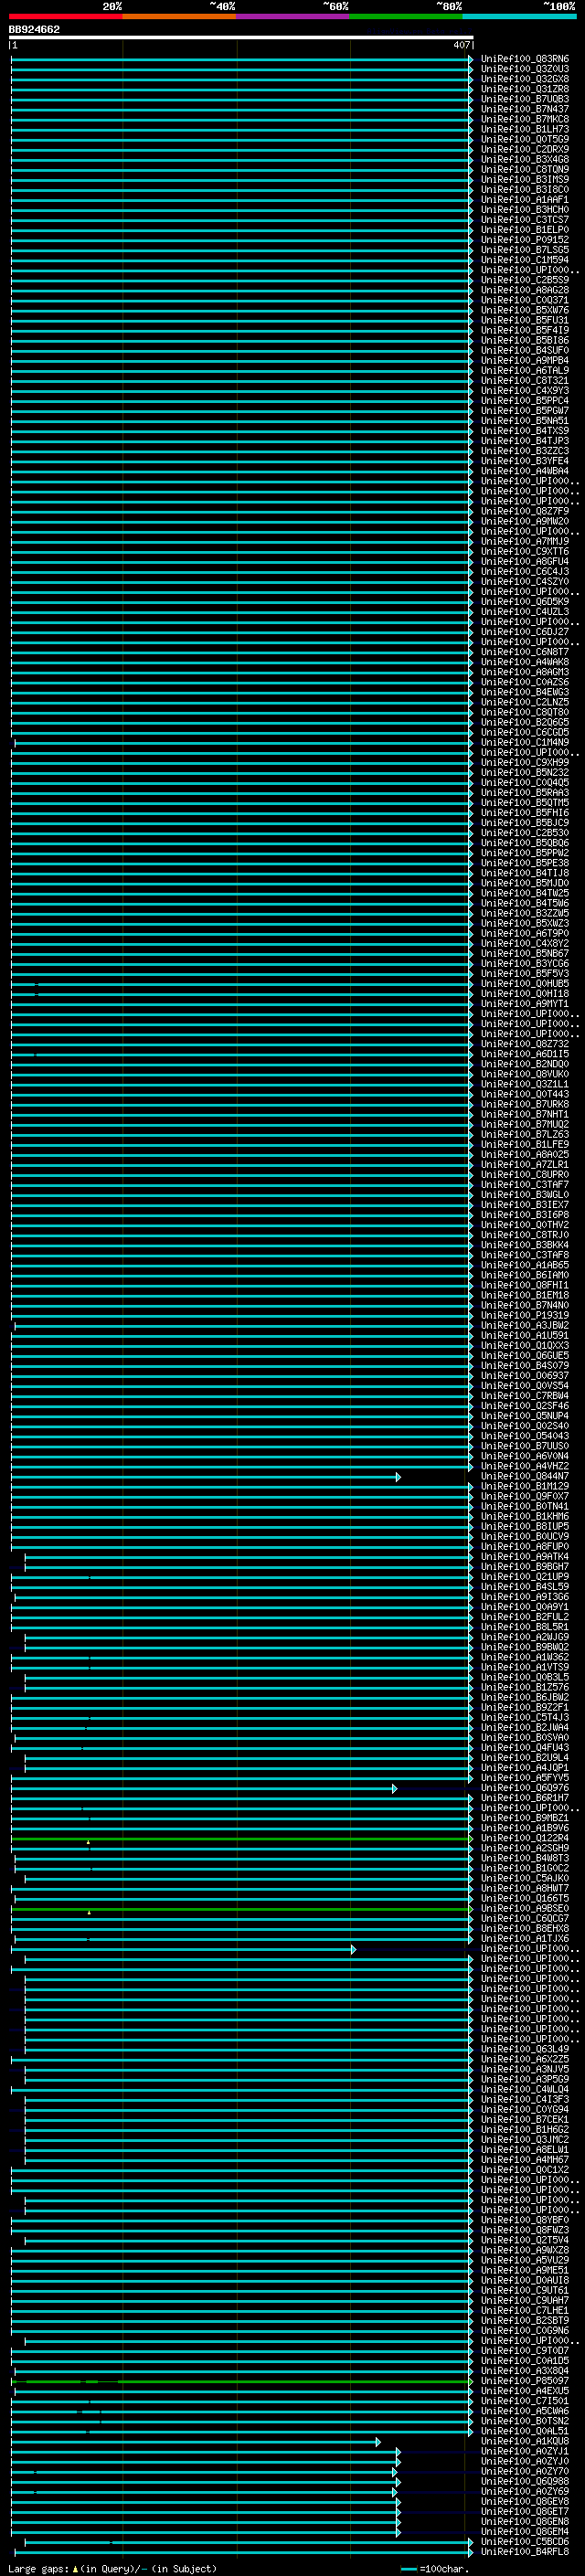
Task: Select hit UniRef100_A4WAK8
Action: pyautogui.click(x=524, y=662)
